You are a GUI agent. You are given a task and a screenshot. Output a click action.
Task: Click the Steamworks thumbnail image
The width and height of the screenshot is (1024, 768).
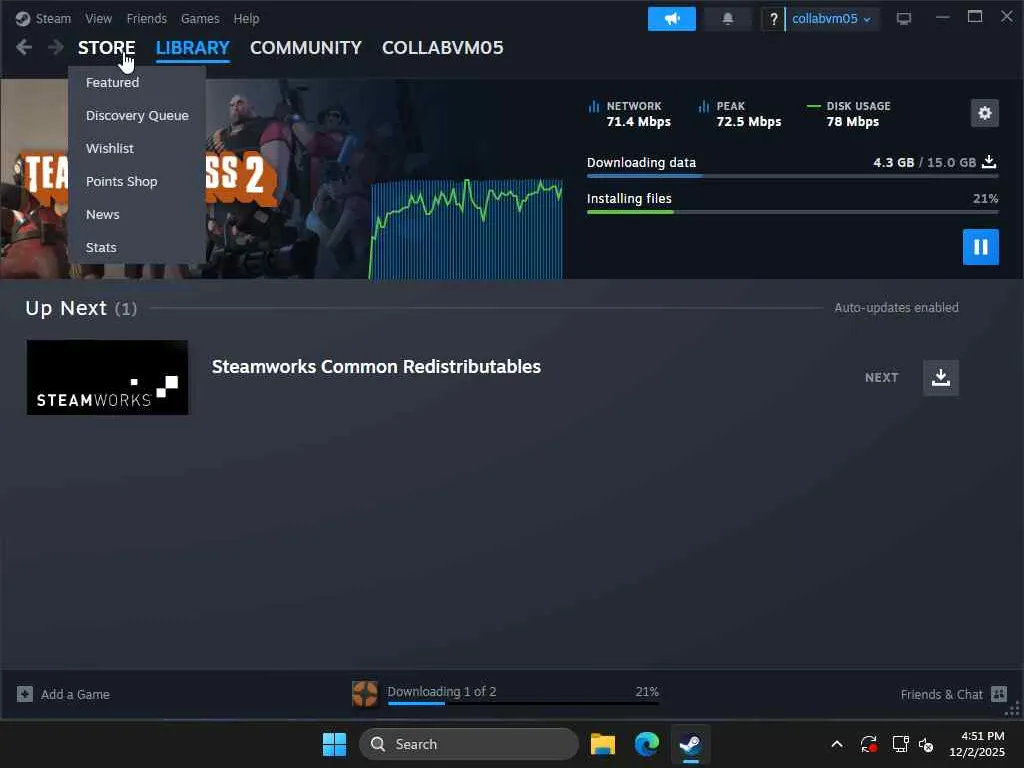(107, 377)
